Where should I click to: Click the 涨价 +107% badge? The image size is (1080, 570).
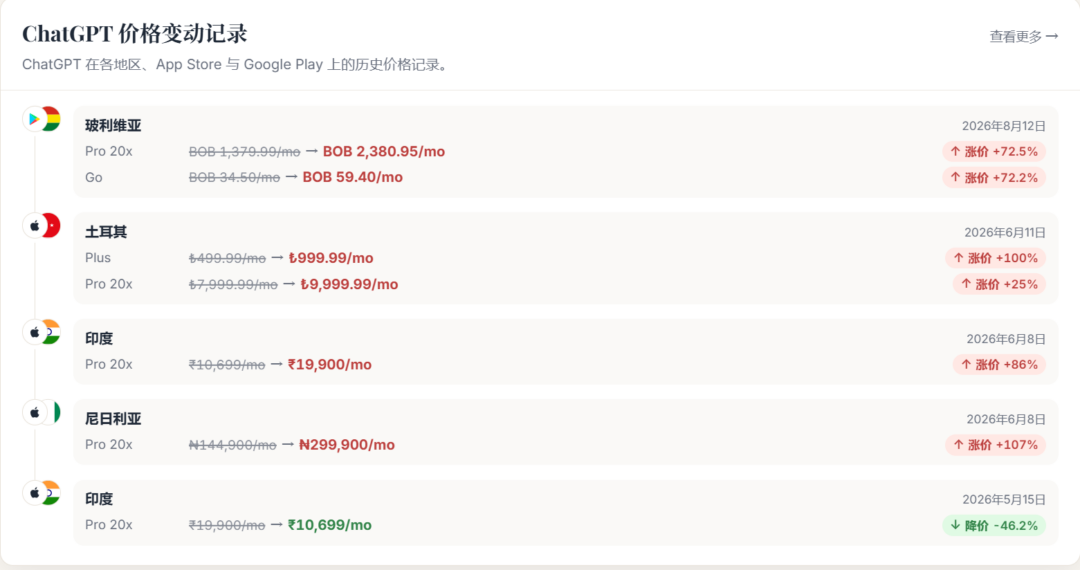coord(995,445)
